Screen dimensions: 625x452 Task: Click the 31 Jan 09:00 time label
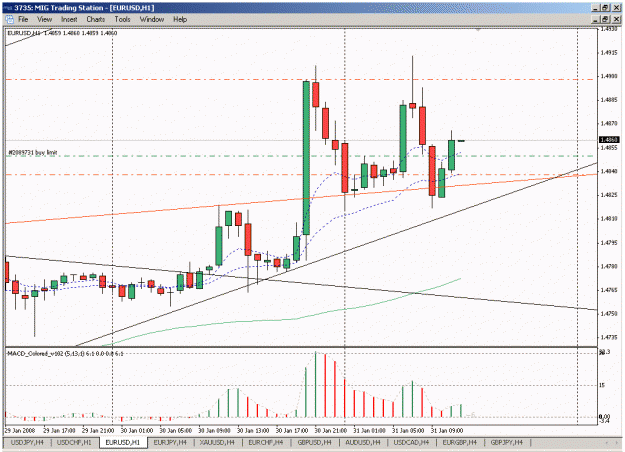[447, 431]
